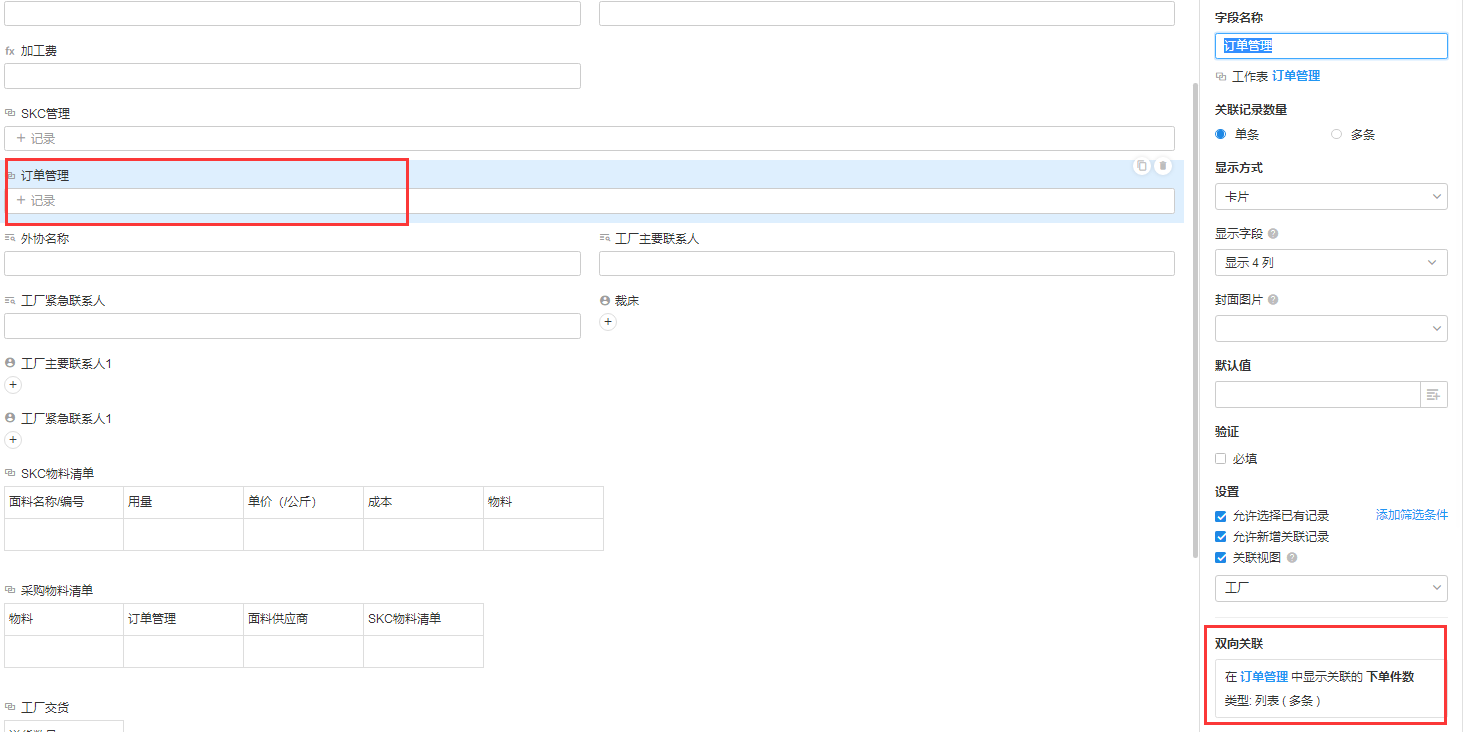This screenshot has width=1468, height=732.
Task: Click the help icon next to 显示字段
Action: [1273, 234]
